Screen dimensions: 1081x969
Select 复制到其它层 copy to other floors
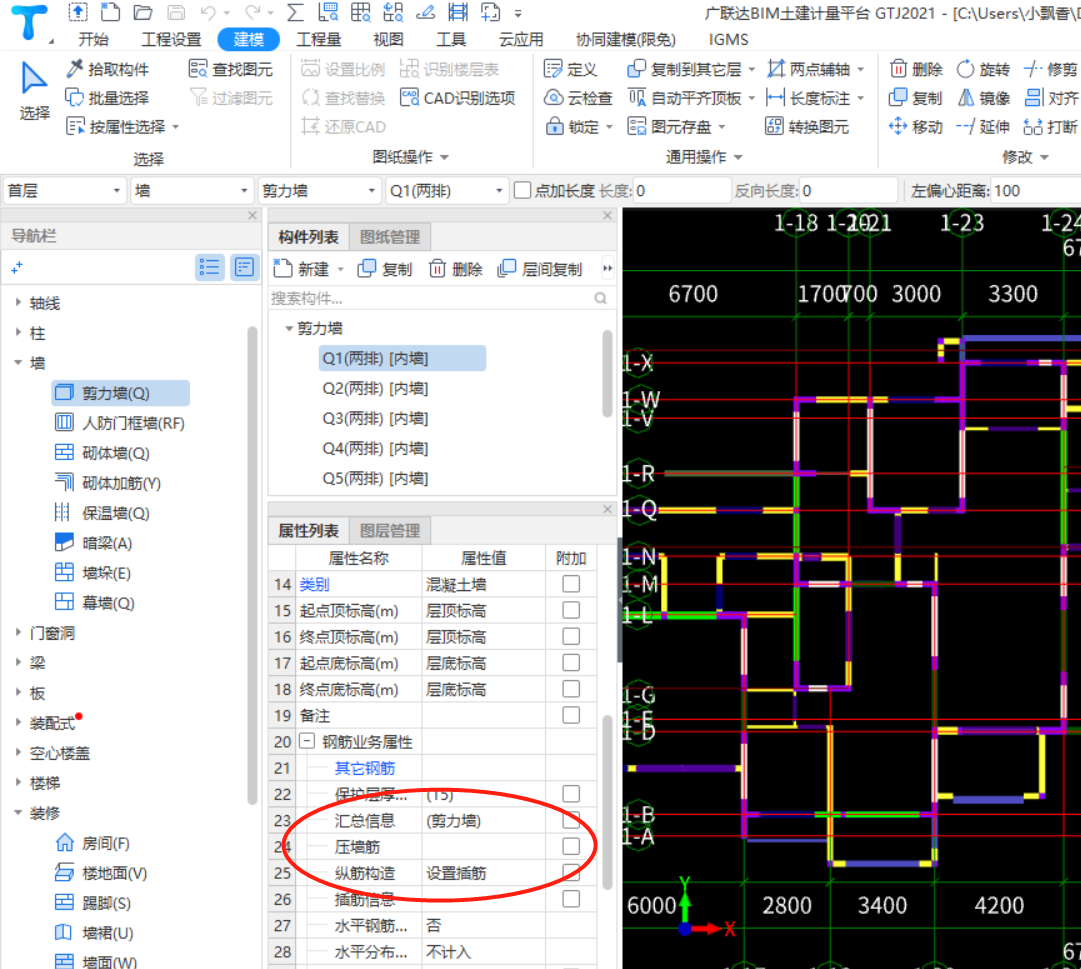pos(685,69)
